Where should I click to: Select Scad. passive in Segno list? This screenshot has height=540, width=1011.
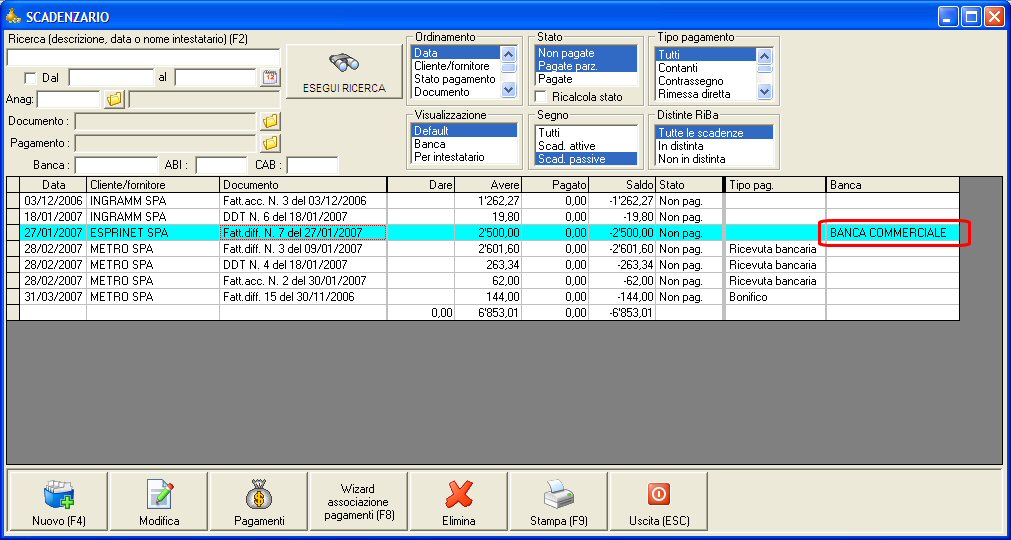586,159
